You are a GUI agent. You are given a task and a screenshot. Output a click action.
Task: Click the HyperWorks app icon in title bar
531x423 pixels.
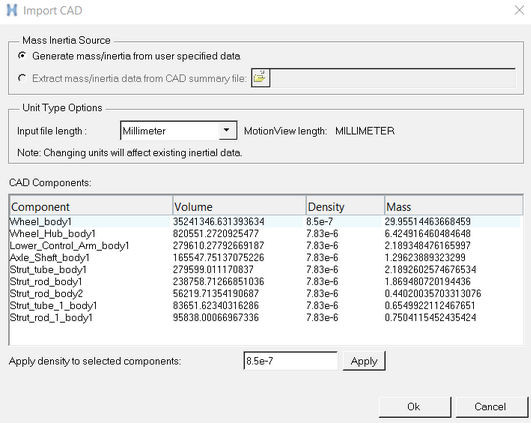click(12, 10)
